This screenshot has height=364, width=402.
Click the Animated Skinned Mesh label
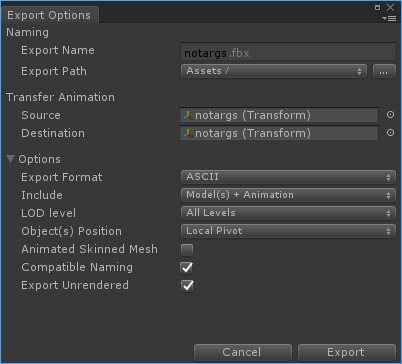(89, 249)
